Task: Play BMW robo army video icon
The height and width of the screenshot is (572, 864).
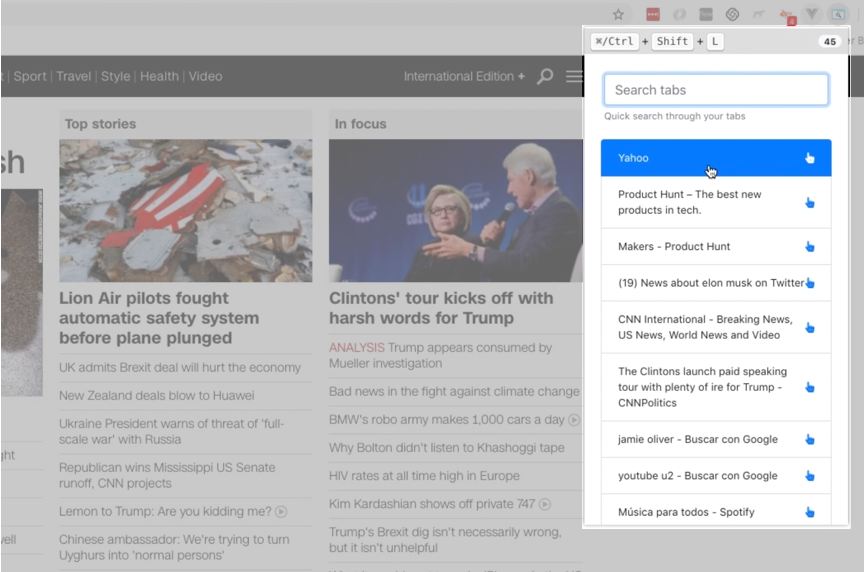Action: (574, 420)
